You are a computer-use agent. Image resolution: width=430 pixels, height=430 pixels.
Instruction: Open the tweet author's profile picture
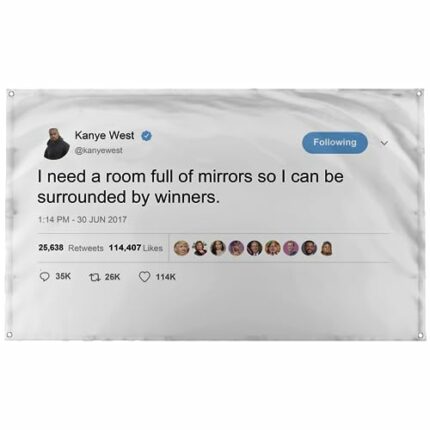coord(56,143)
